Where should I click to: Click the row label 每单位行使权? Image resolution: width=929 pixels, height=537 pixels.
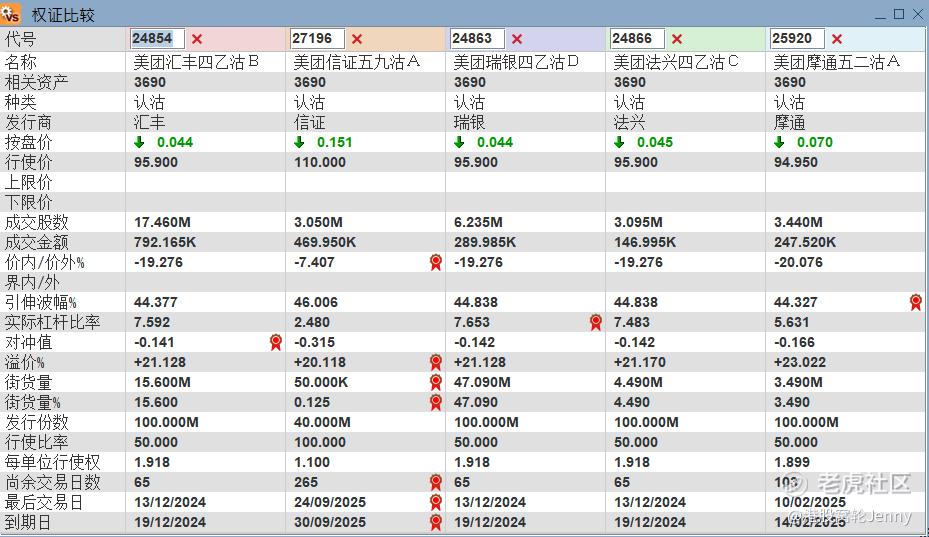click(53, 462)
